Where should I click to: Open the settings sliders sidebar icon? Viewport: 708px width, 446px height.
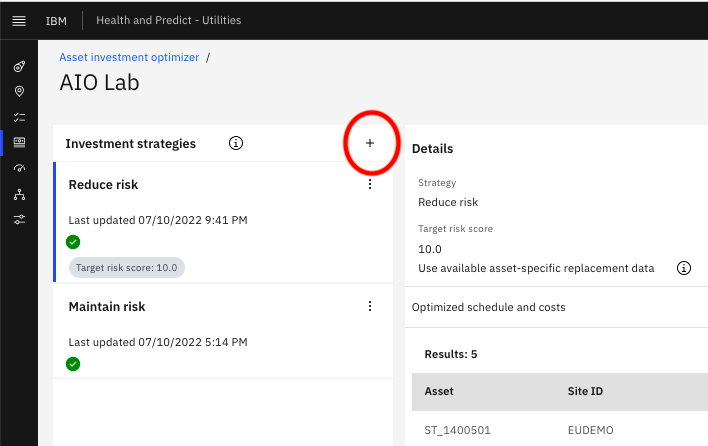[19, 220]
